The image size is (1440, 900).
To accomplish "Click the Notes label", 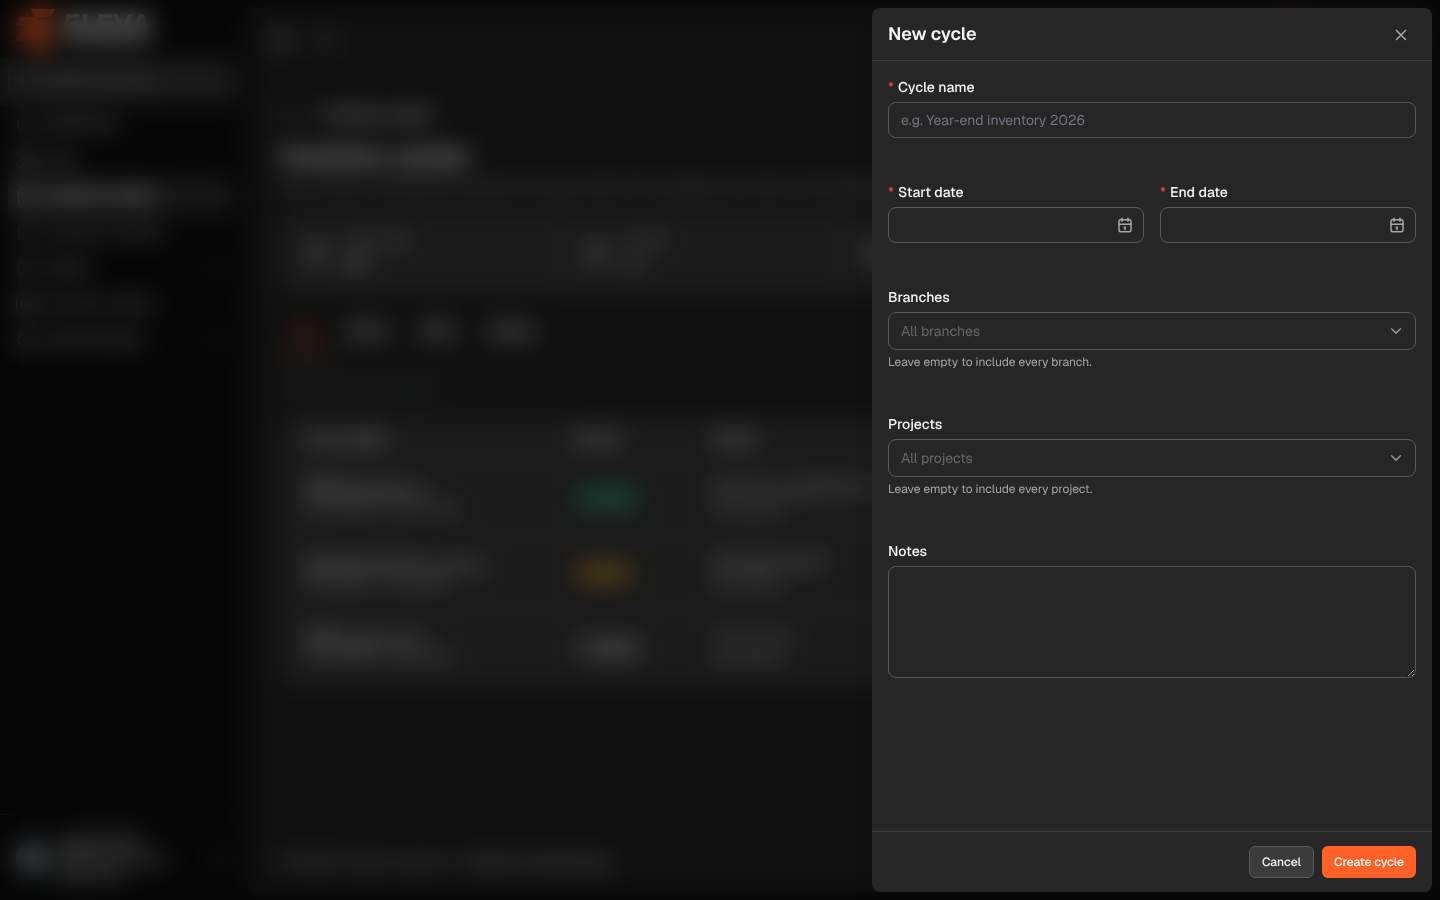I will click(907, 551).
